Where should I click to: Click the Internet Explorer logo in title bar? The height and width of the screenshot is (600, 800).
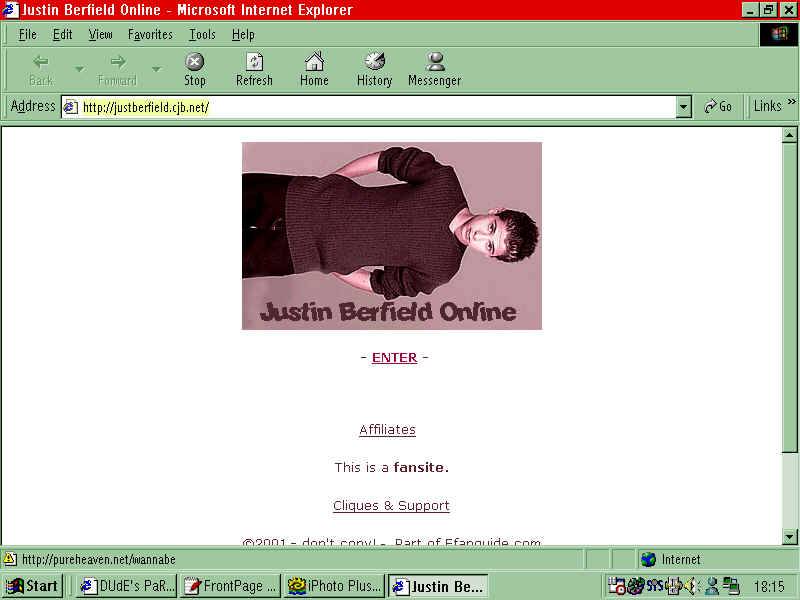10,10
